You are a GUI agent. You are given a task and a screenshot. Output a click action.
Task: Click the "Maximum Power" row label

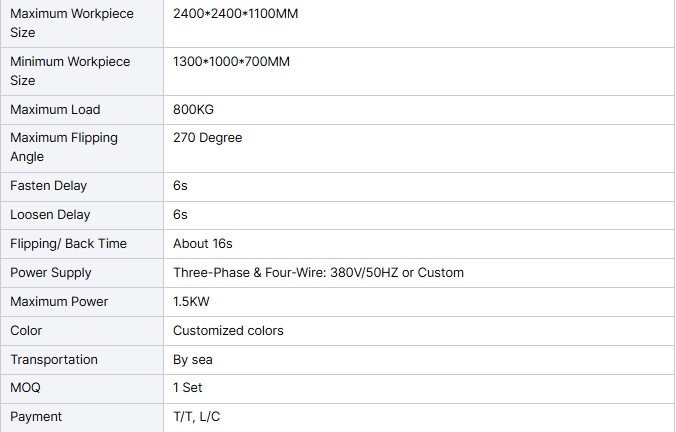(59, 302)
